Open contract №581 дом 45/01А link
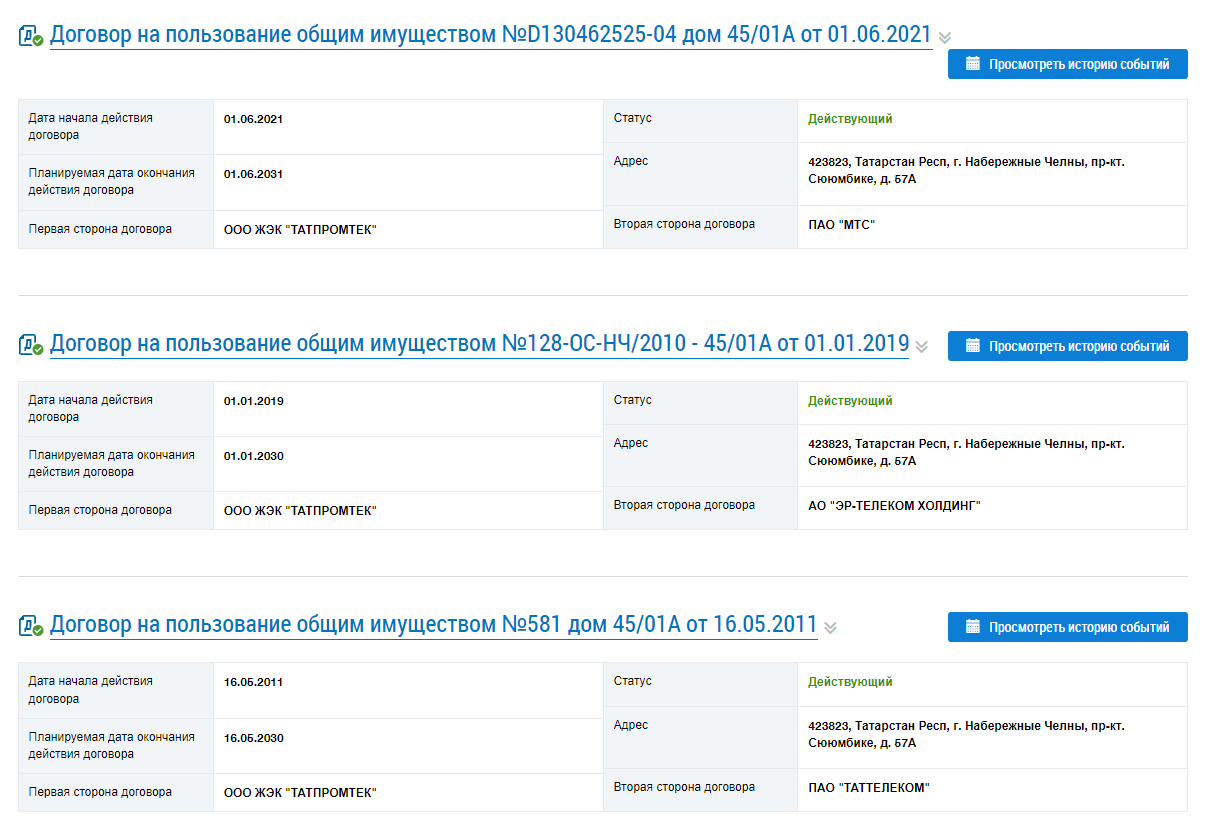 tap(434, 625)
